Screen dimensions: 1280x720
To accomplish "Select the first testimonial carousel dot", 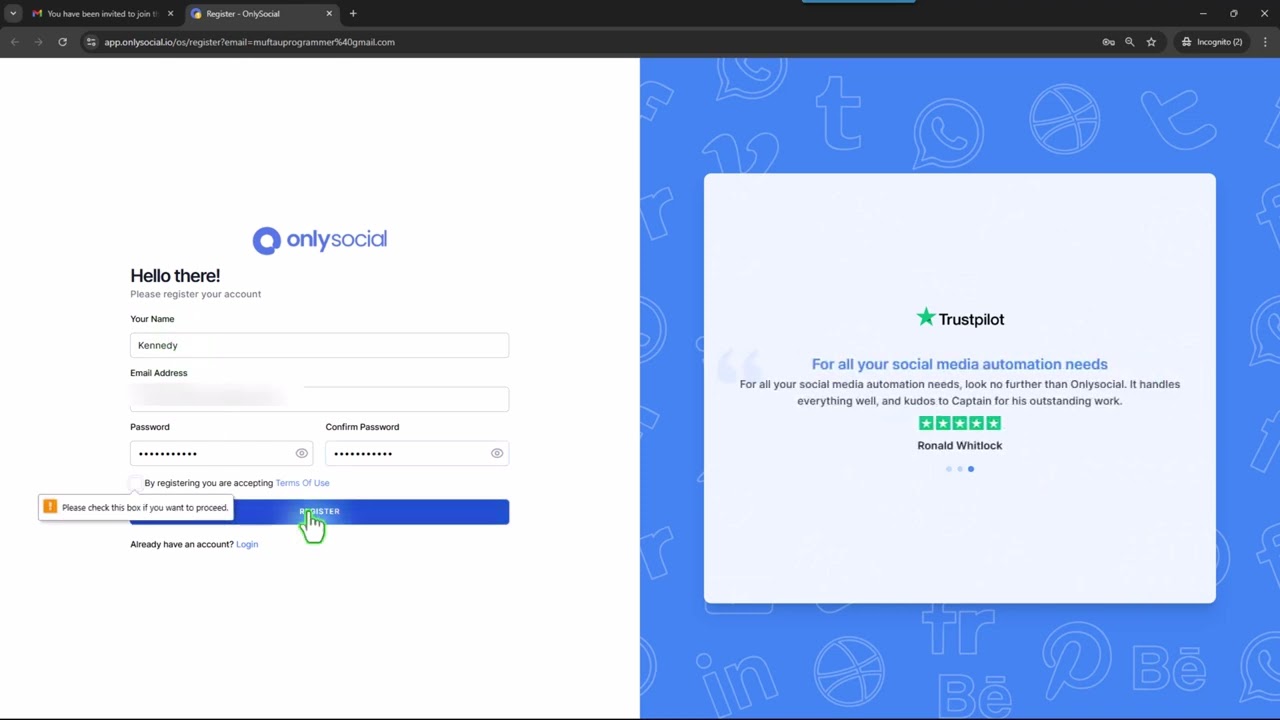I will tap(948, 469).
